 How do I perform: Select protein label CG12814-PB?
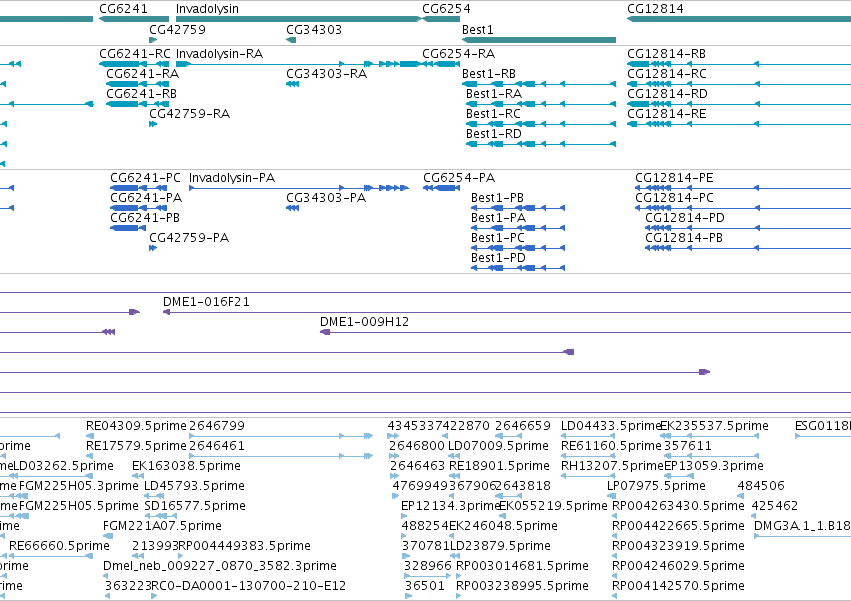(684, 238)
